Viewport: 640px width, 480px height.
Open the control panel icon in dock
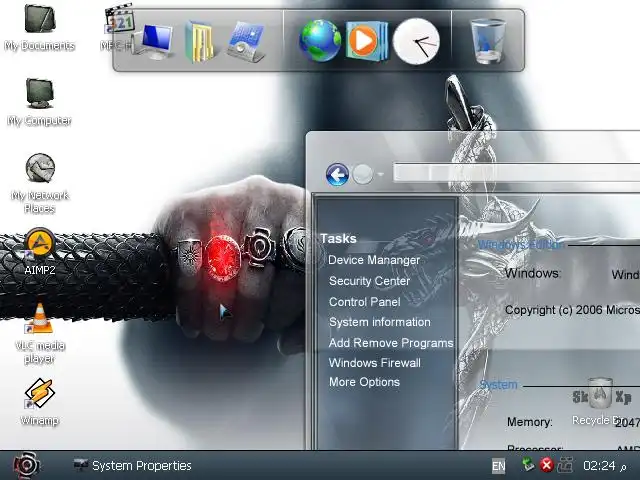point(247,42)
